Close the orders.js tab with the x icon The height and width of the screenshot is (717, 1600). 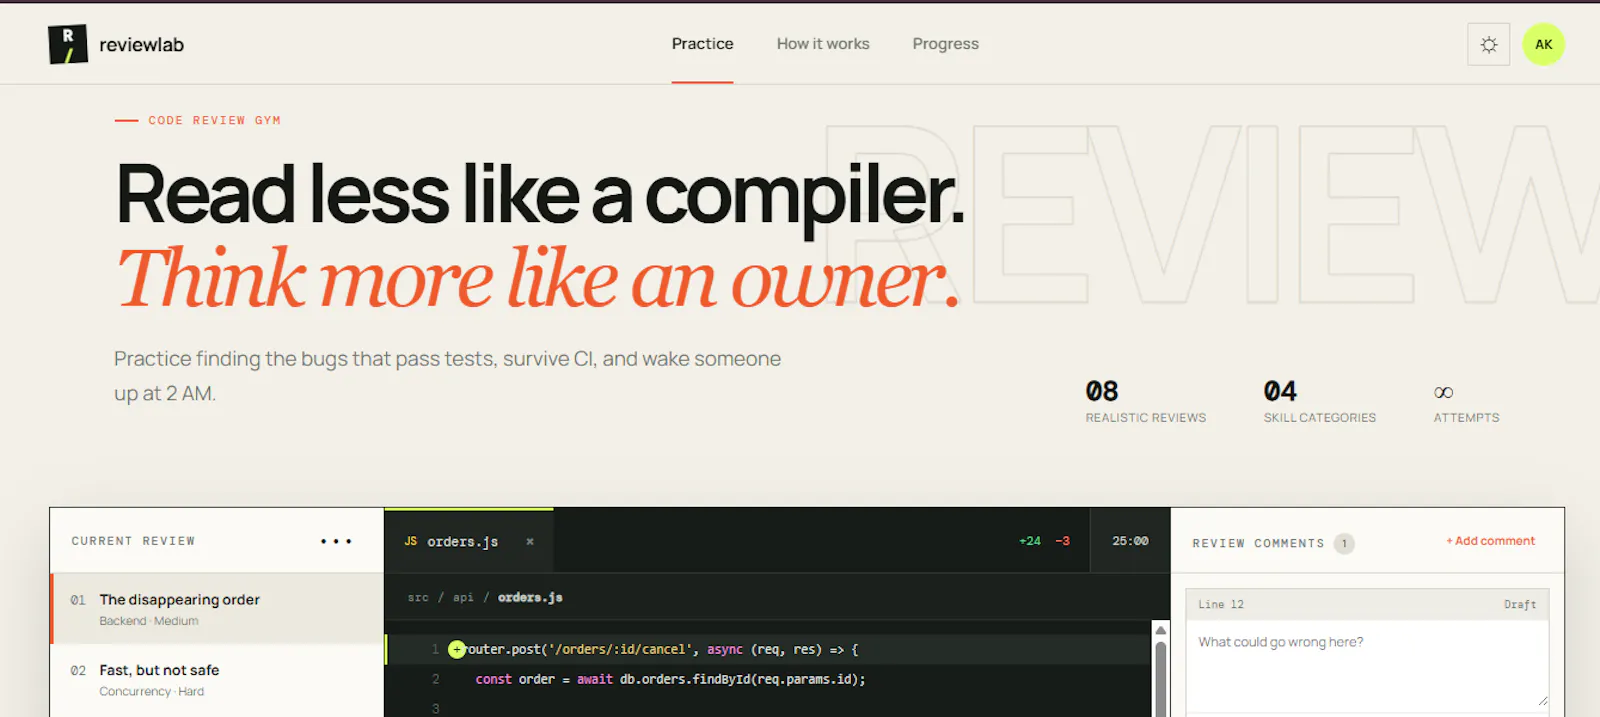530,541
